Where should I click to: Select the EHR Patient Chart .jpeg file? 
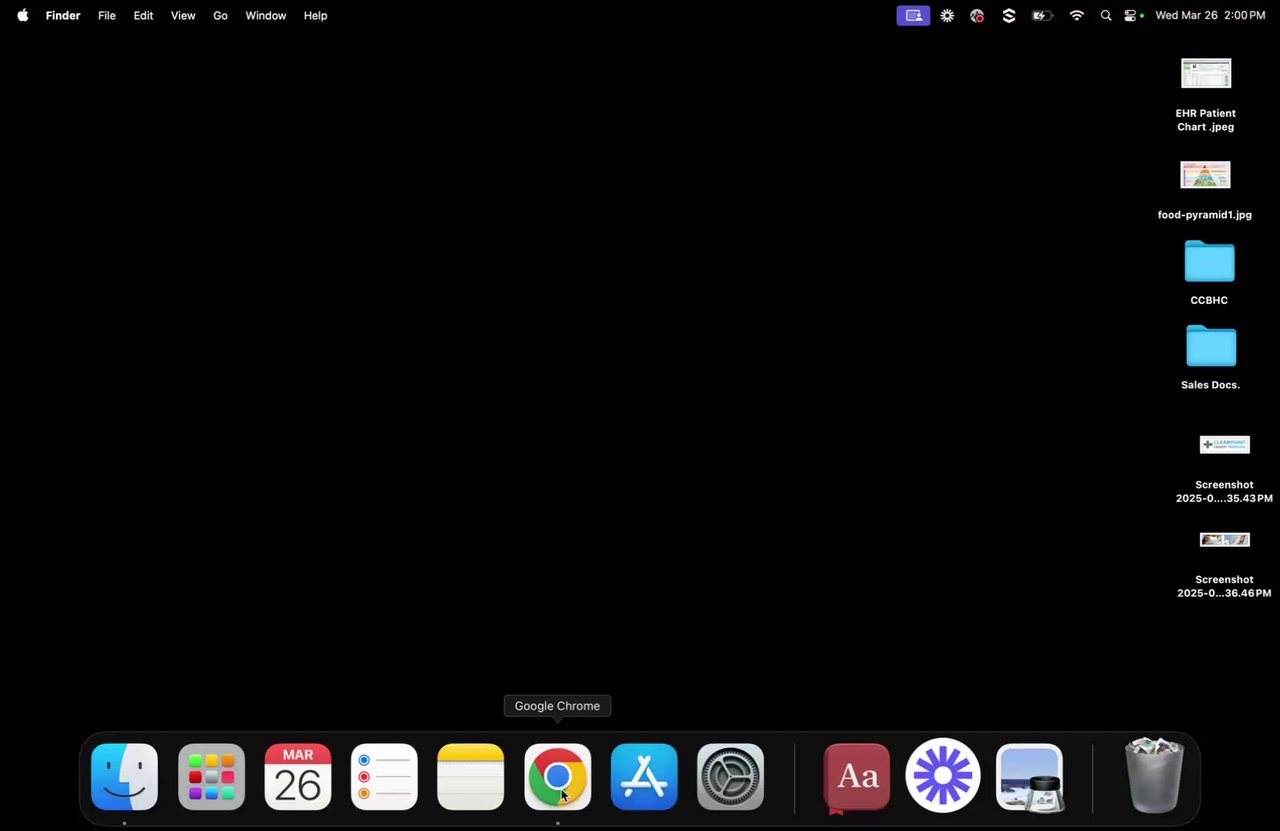tap(1206, 95)
